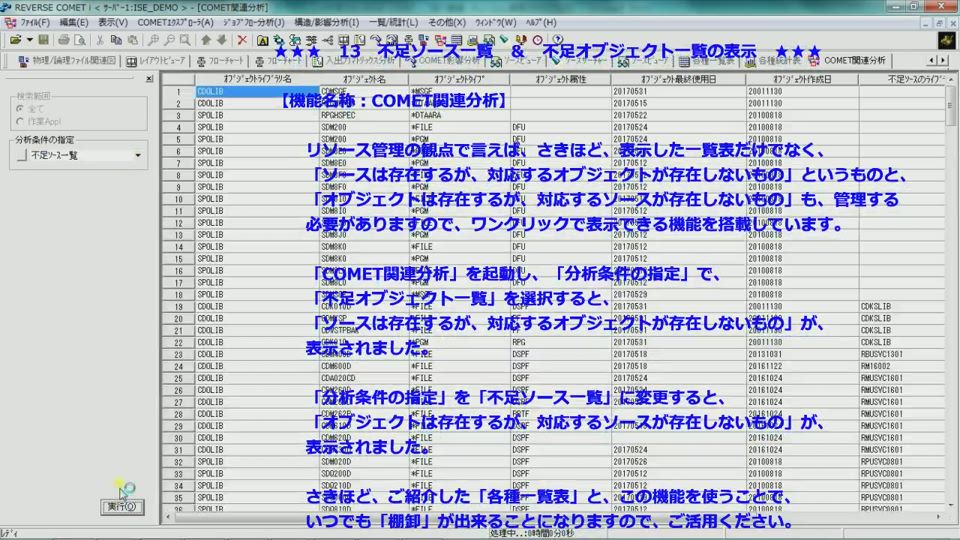The image size is (960, 540).
Task: Click the up arrow toolbar icon
Action: tap(205, 40)
